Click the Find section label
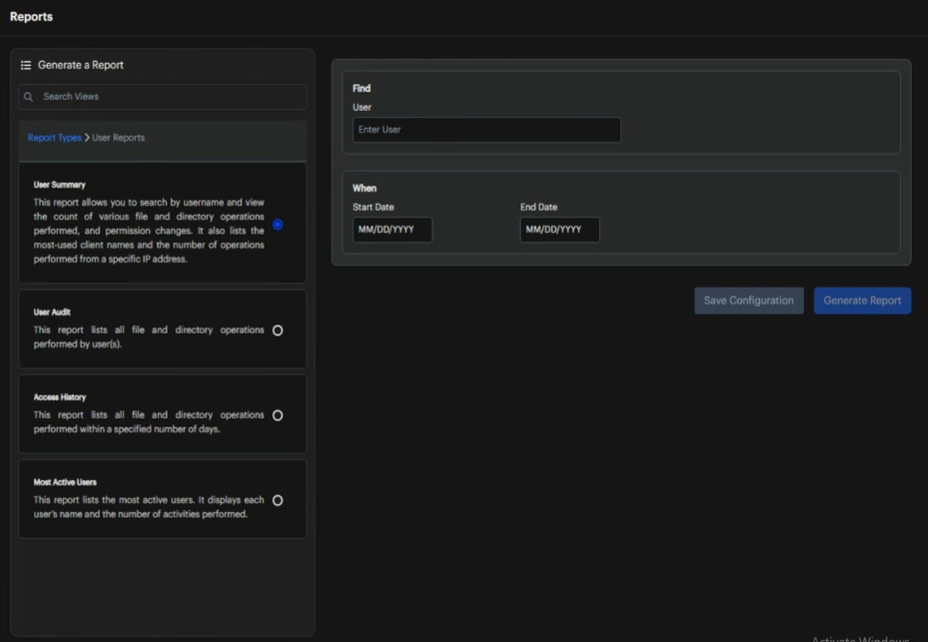Viewport: 928px width, 642px height. click(x=362, y=88)
